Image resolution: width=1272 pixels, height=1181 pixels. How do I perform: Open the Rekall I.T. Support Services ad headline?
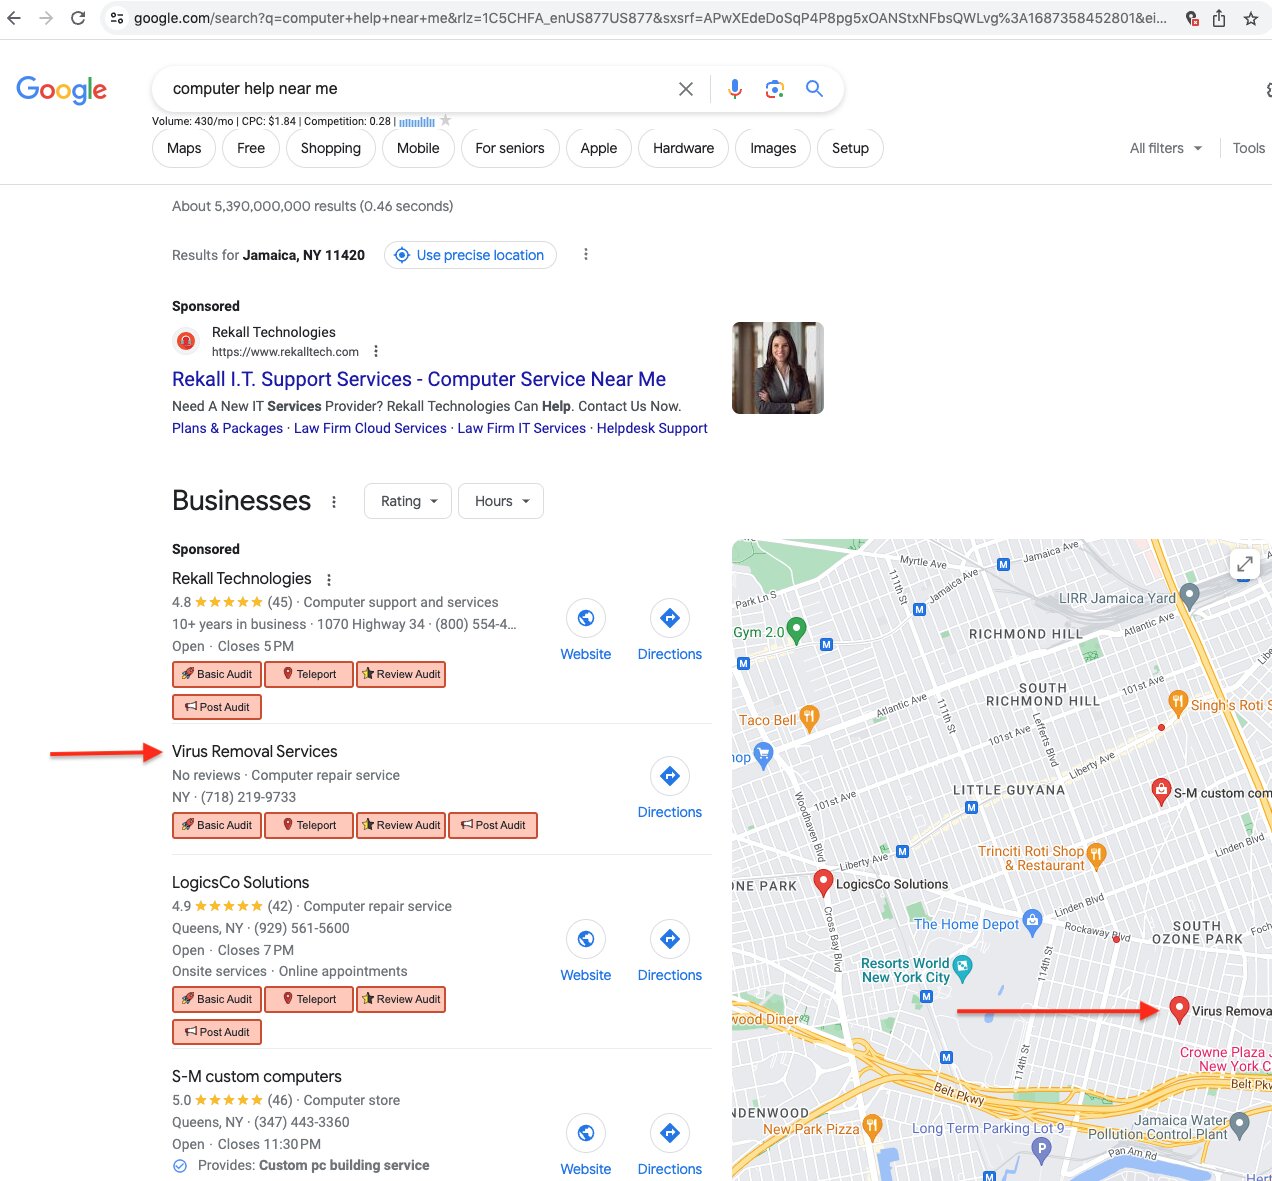[x=419, y=379]
